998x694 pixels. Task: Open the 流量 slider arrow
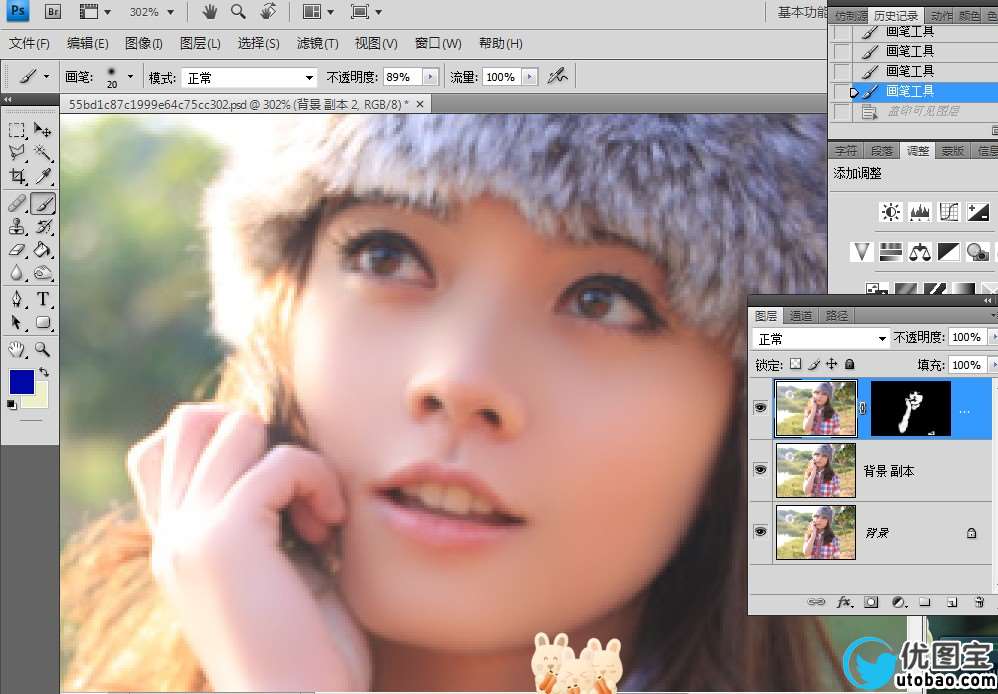pyautogui.click(x=529, y=77)
